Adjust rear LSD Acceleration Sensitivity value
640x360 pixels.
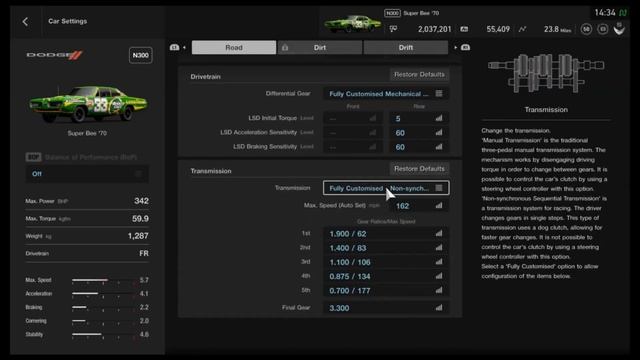(x=419, y=133)
